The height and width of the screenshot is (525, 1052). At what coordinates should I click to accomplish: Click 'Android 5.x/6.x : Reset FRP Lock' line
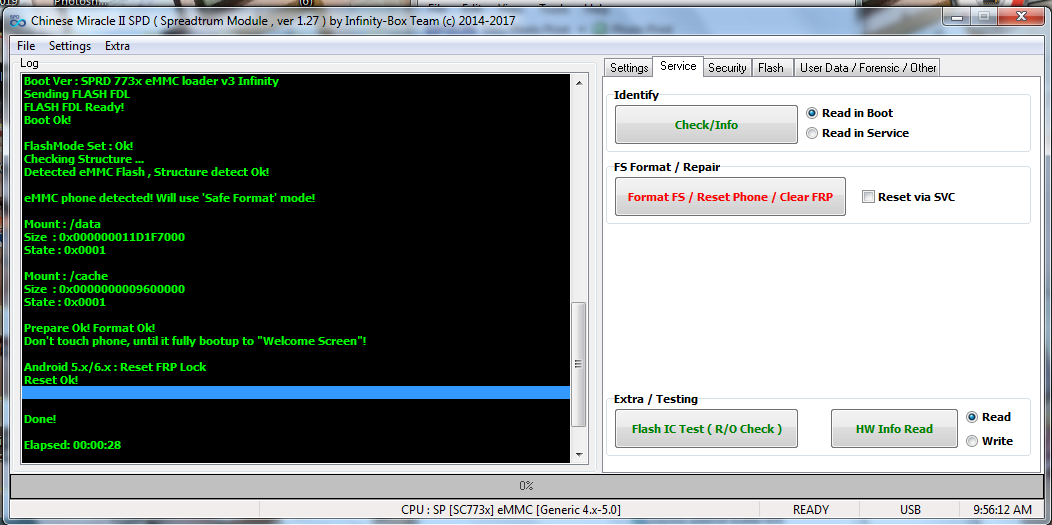(x=115, y=367)
